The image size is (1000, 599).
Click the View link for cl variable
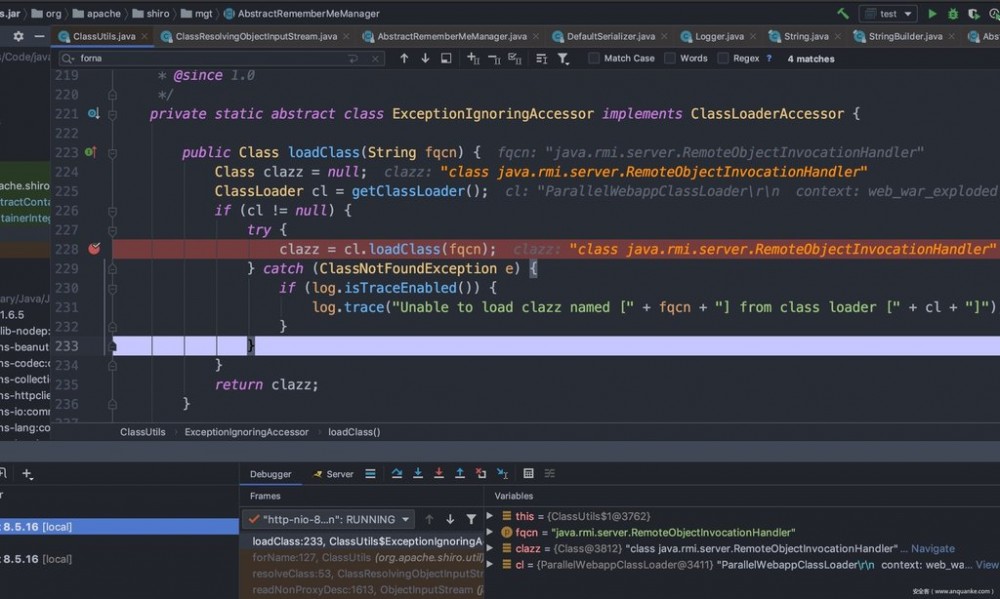pyautogui.click(x=986, y=565)
